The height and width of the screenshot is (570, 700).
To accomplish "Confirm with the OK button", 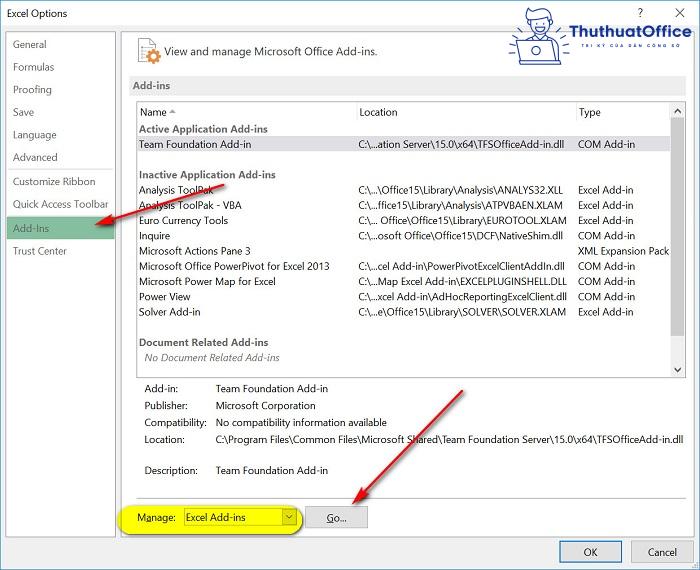I will point(590,552).
